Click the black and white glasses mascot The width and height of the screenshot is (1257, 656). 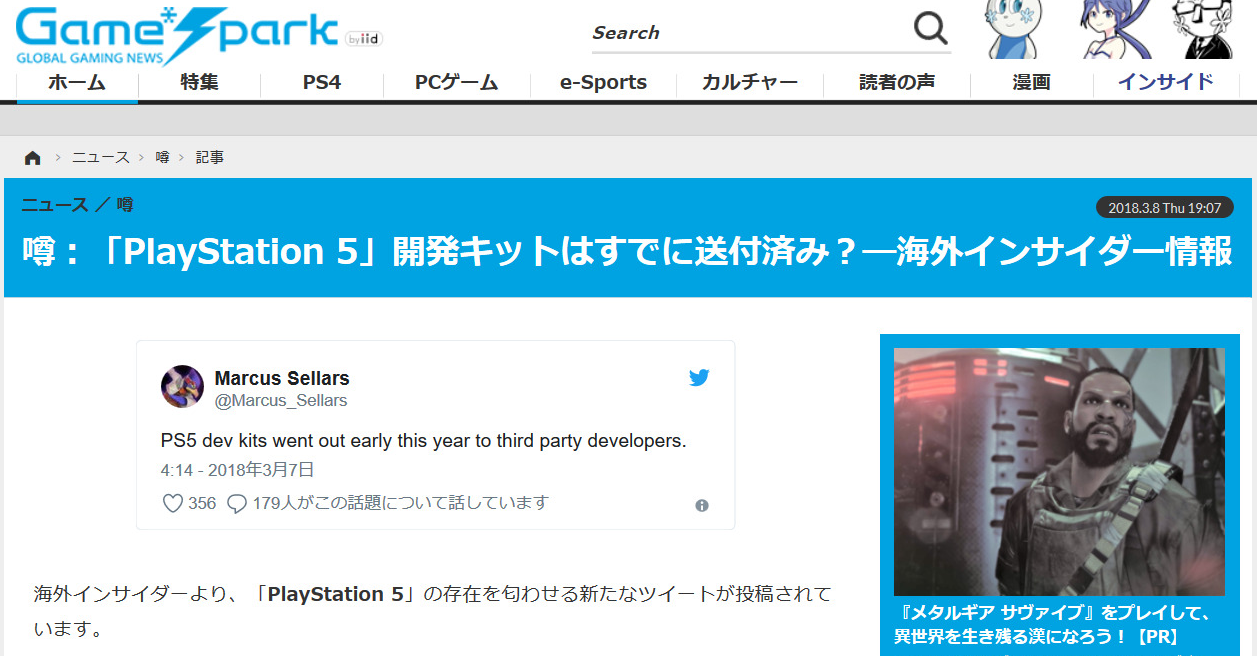(1207, 28)
